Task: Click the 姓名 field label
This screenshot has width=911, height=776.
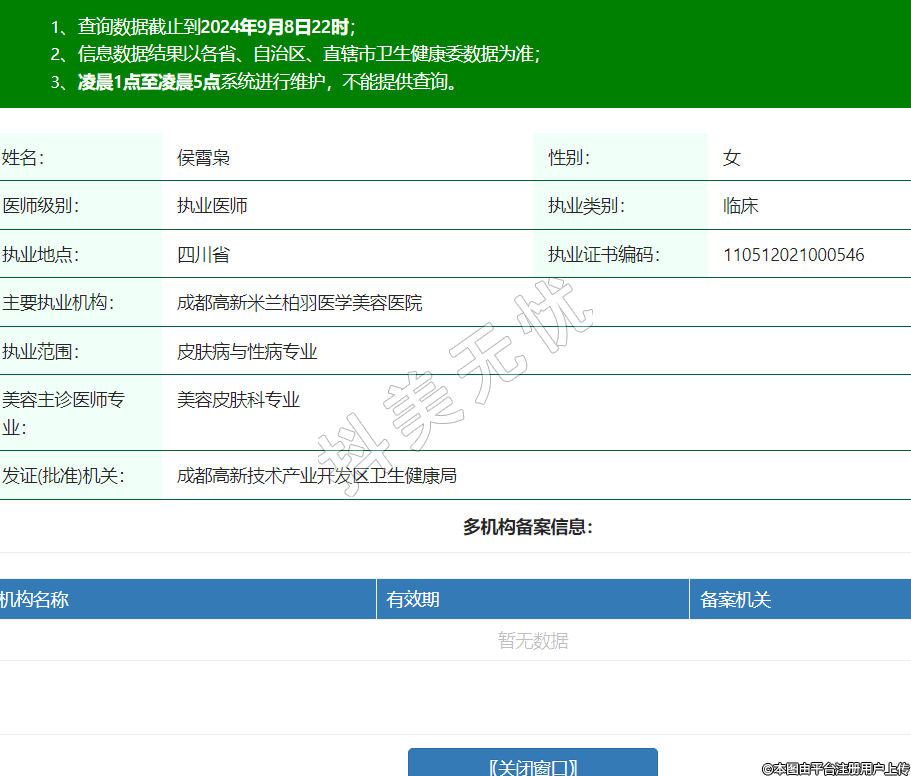Action: [x=23, y=158]
